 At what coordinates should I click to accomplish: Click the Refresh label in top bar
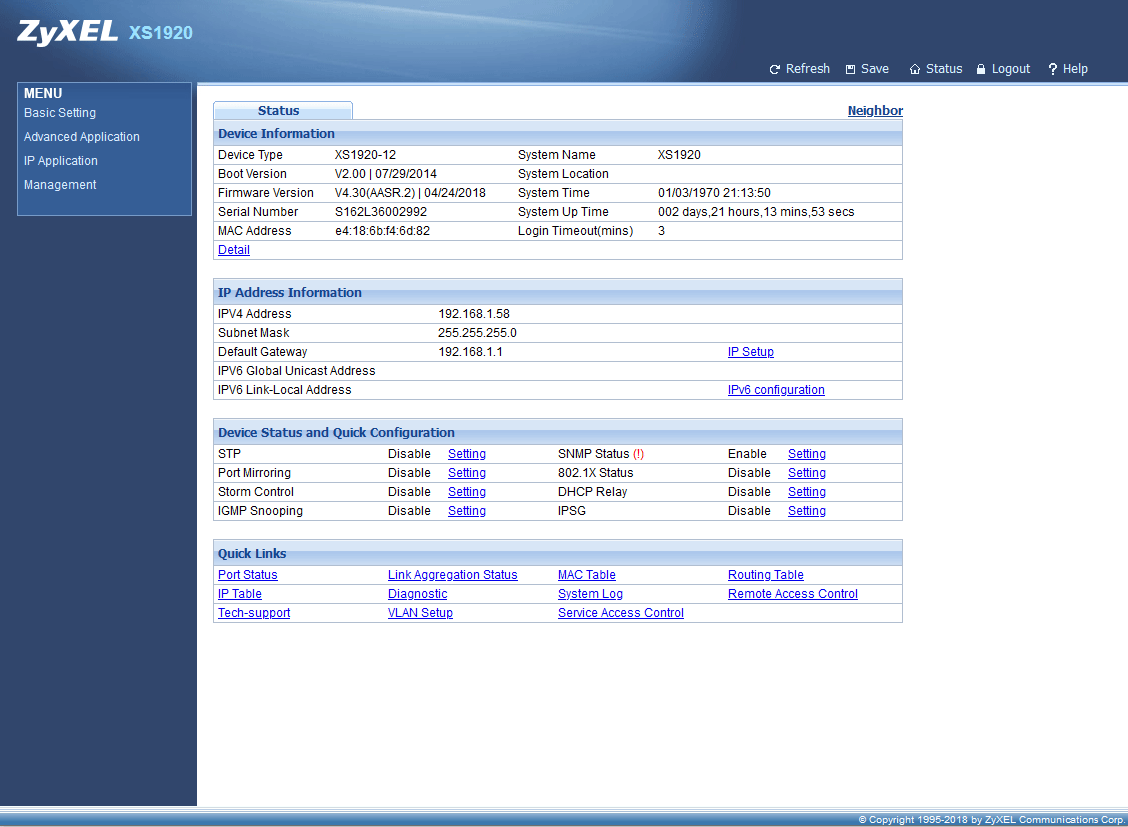[807, 69]
